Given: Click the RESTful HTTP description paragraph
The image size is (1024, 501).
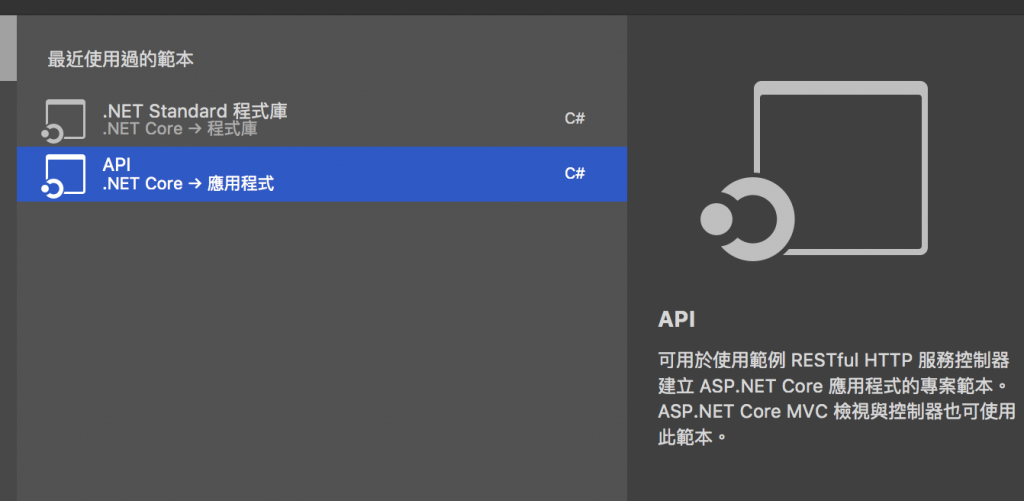Looking at the screenshot, I should click(x=837, y=398).
